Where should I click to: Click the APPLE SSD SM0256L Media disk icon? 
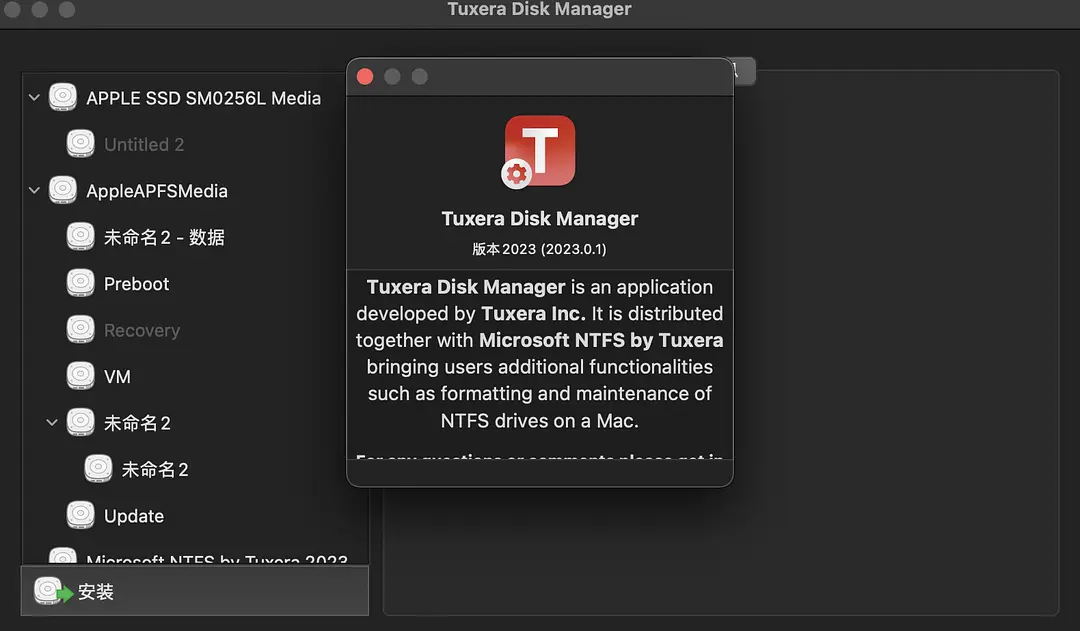tap(63, 97)
